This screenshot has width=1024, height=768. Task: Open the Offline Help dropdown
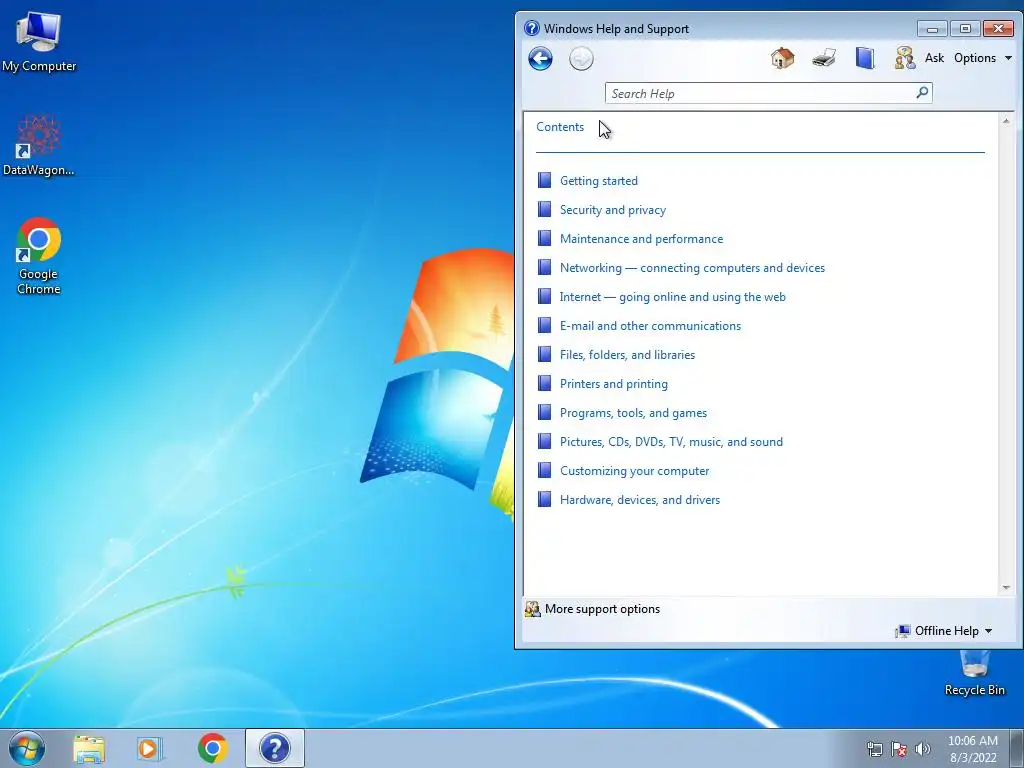pyautogui.click(x=944, y=631)
